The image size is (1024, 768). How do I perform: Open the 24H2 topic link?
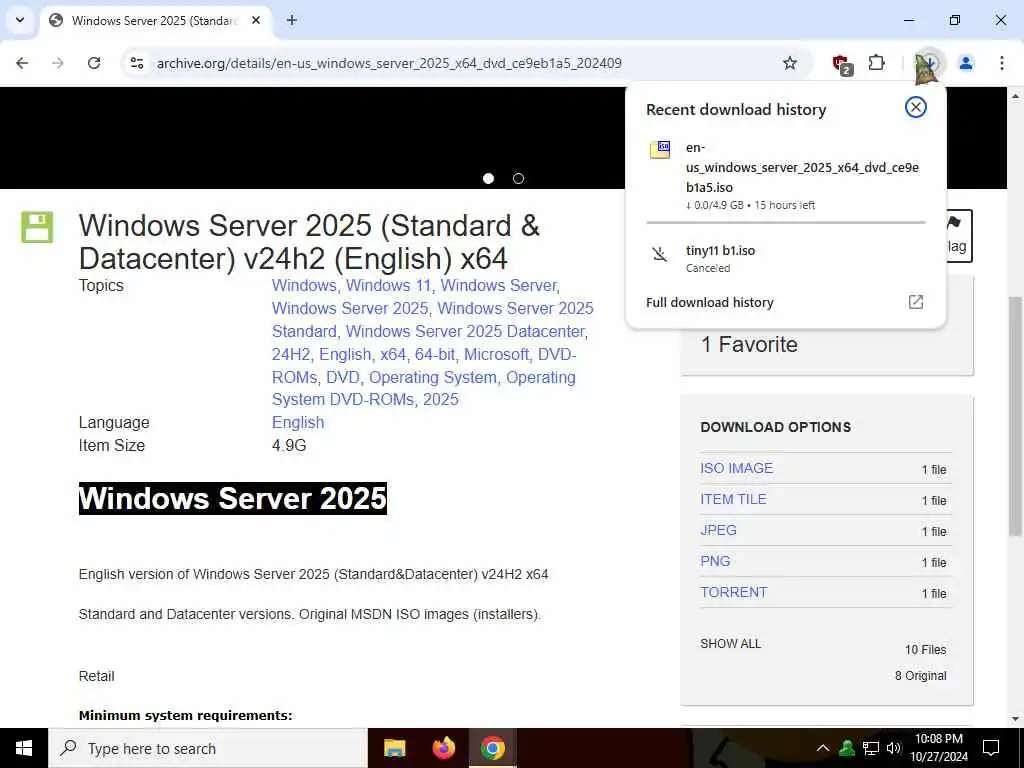(291, 354)
